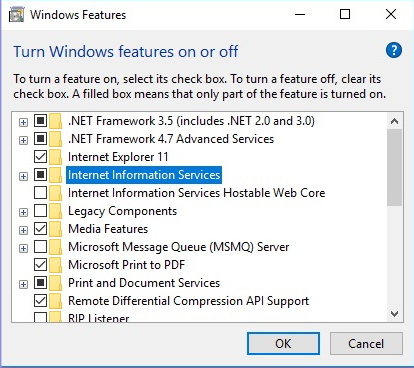Click the folder icon next to Legacy Components
Image resolution: width=414 pixels, height=368 pixels.
[55, 211]
